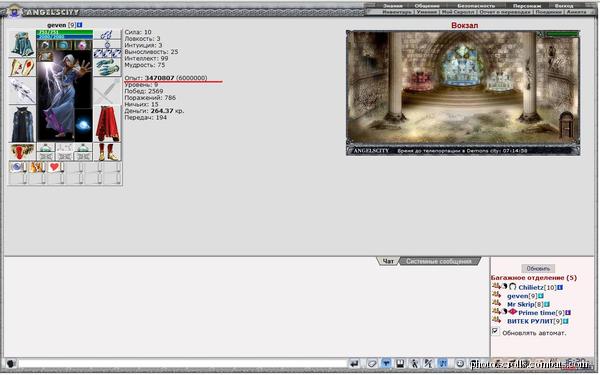Open the 'Общение' top menu
600x375 pixels.
[427, 6]
